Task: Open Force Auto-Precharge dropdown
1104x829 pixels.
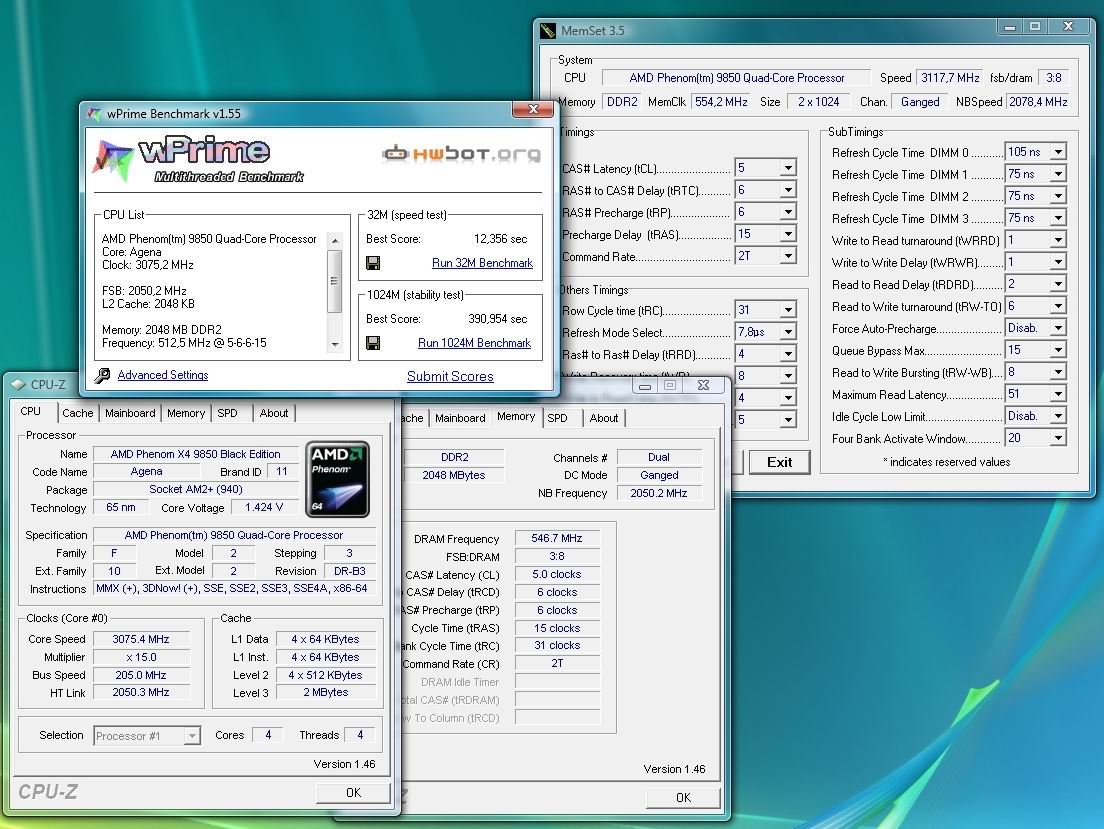Action: tap(1058, 328)
